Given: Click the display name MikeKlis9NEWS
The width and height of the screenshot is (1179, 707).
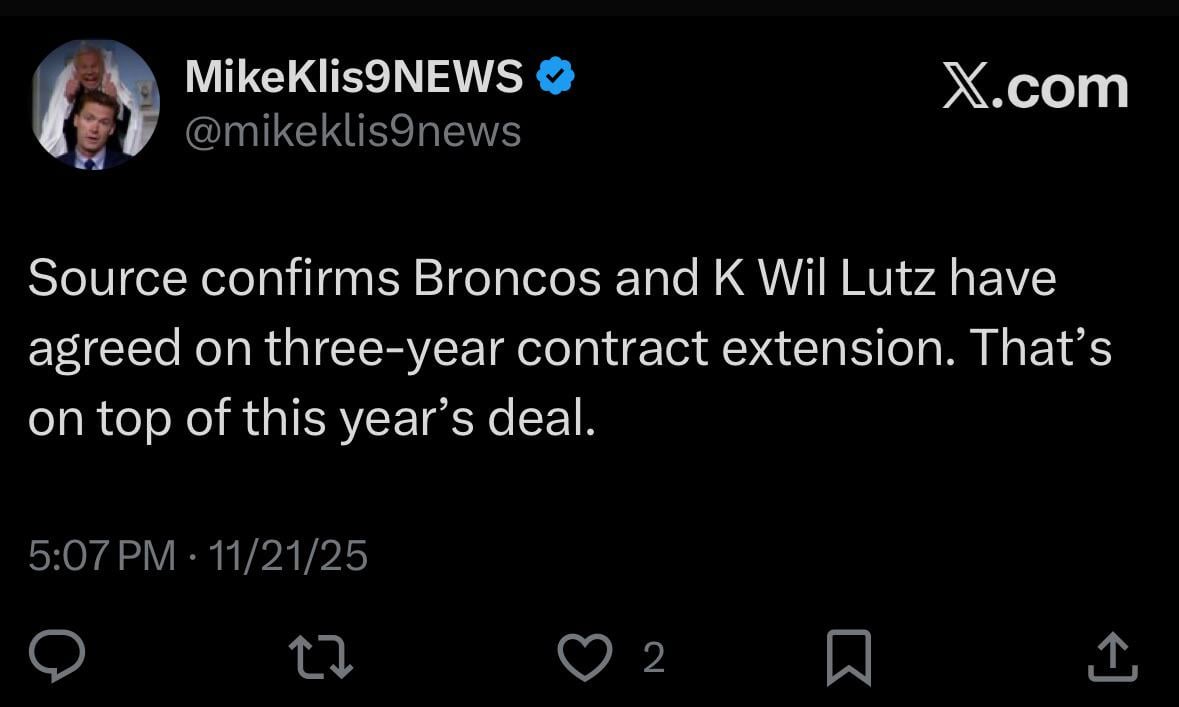Looking at the screenshot, I should (x=353, y=74).
